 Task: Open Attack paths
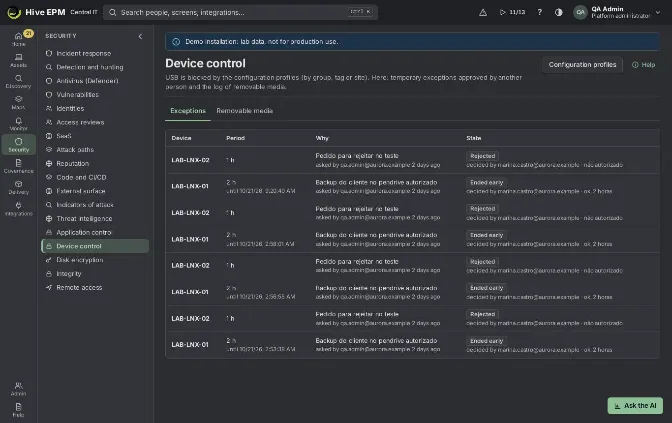click(x=95, y=150)
